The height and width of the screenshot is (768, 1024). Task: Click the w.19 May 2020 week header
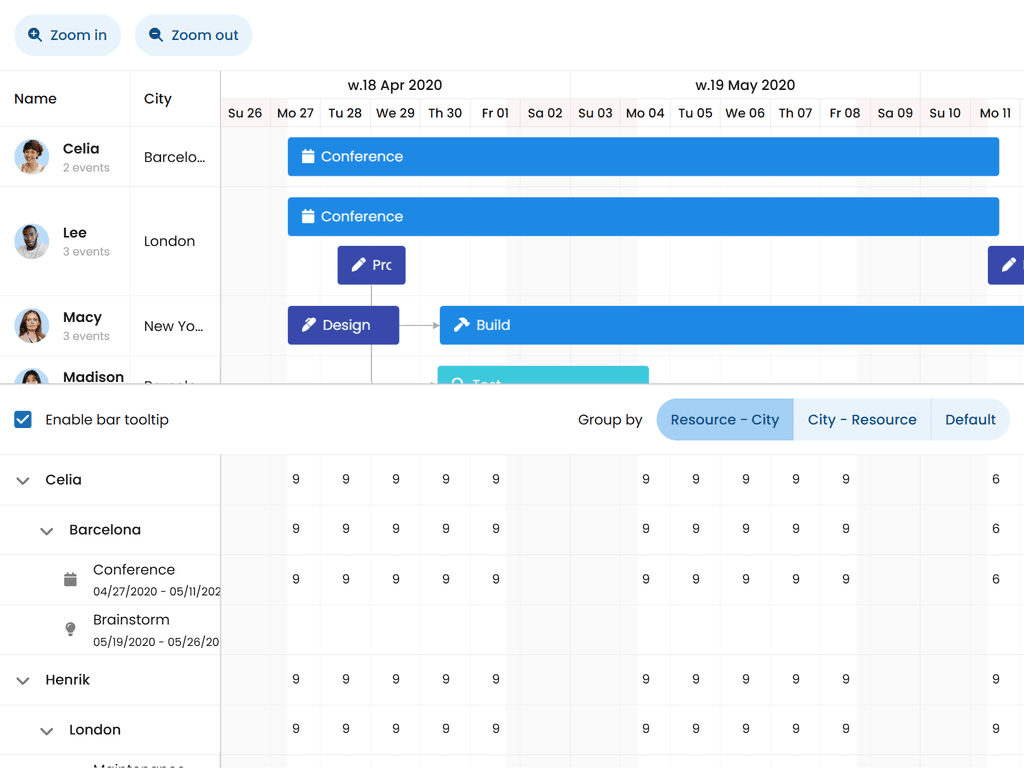pos(744,85)
